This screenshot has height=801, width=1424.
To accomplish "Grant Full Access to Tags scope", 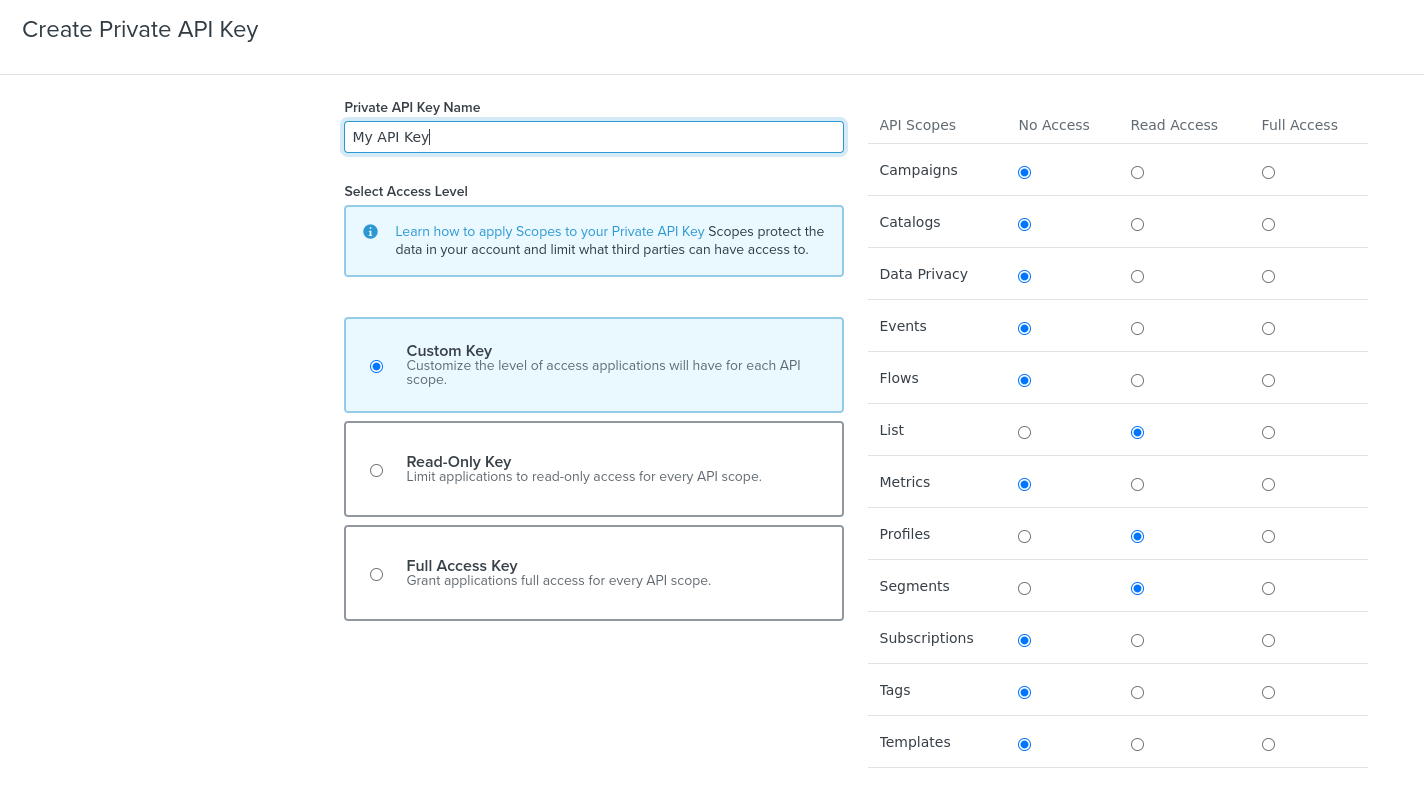I will [1268, 692].
